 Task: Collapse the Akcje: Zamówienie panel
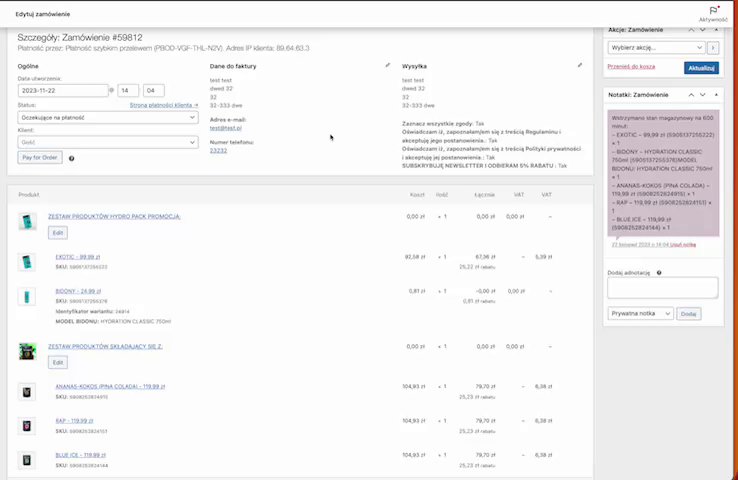[716, 30]
